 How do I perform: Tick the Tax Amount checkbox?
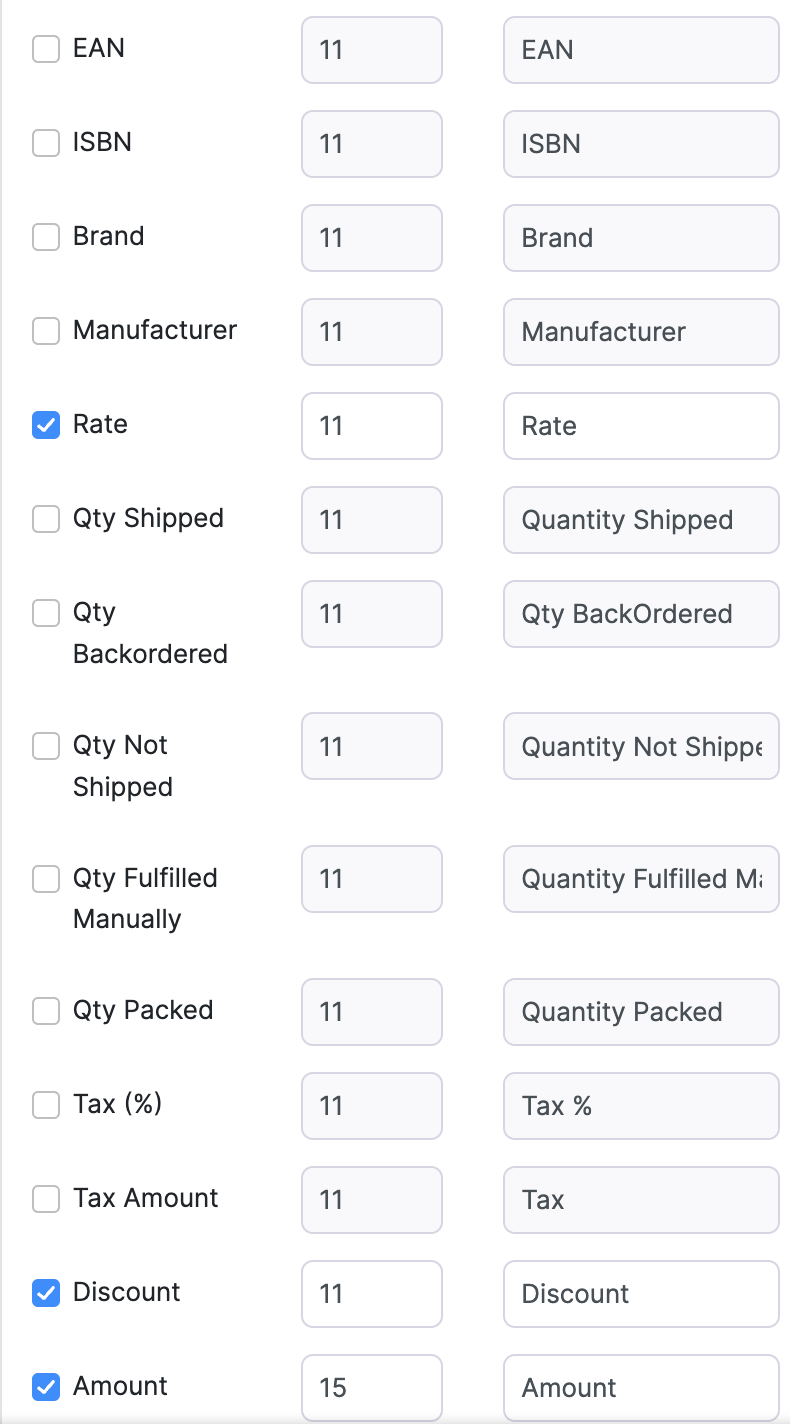point(46,1199)
